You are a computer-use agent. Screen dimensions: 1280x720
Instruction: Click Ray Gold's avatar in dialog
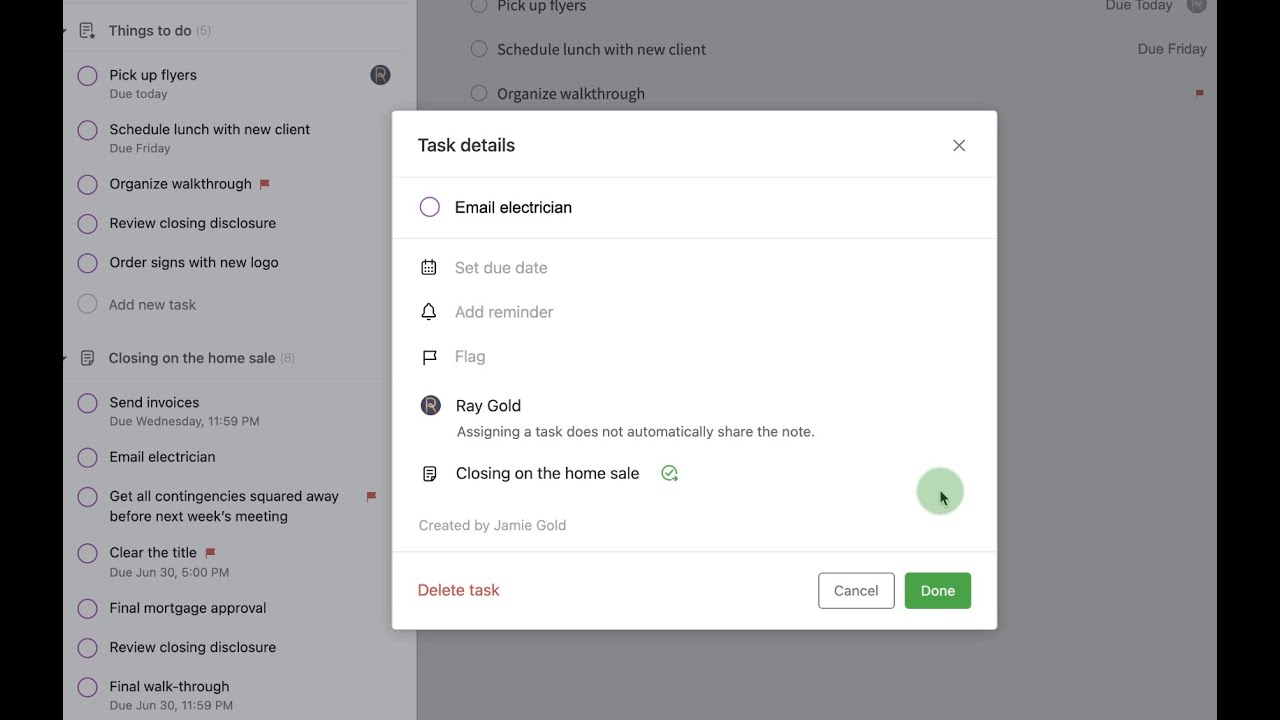coord(431,405)
